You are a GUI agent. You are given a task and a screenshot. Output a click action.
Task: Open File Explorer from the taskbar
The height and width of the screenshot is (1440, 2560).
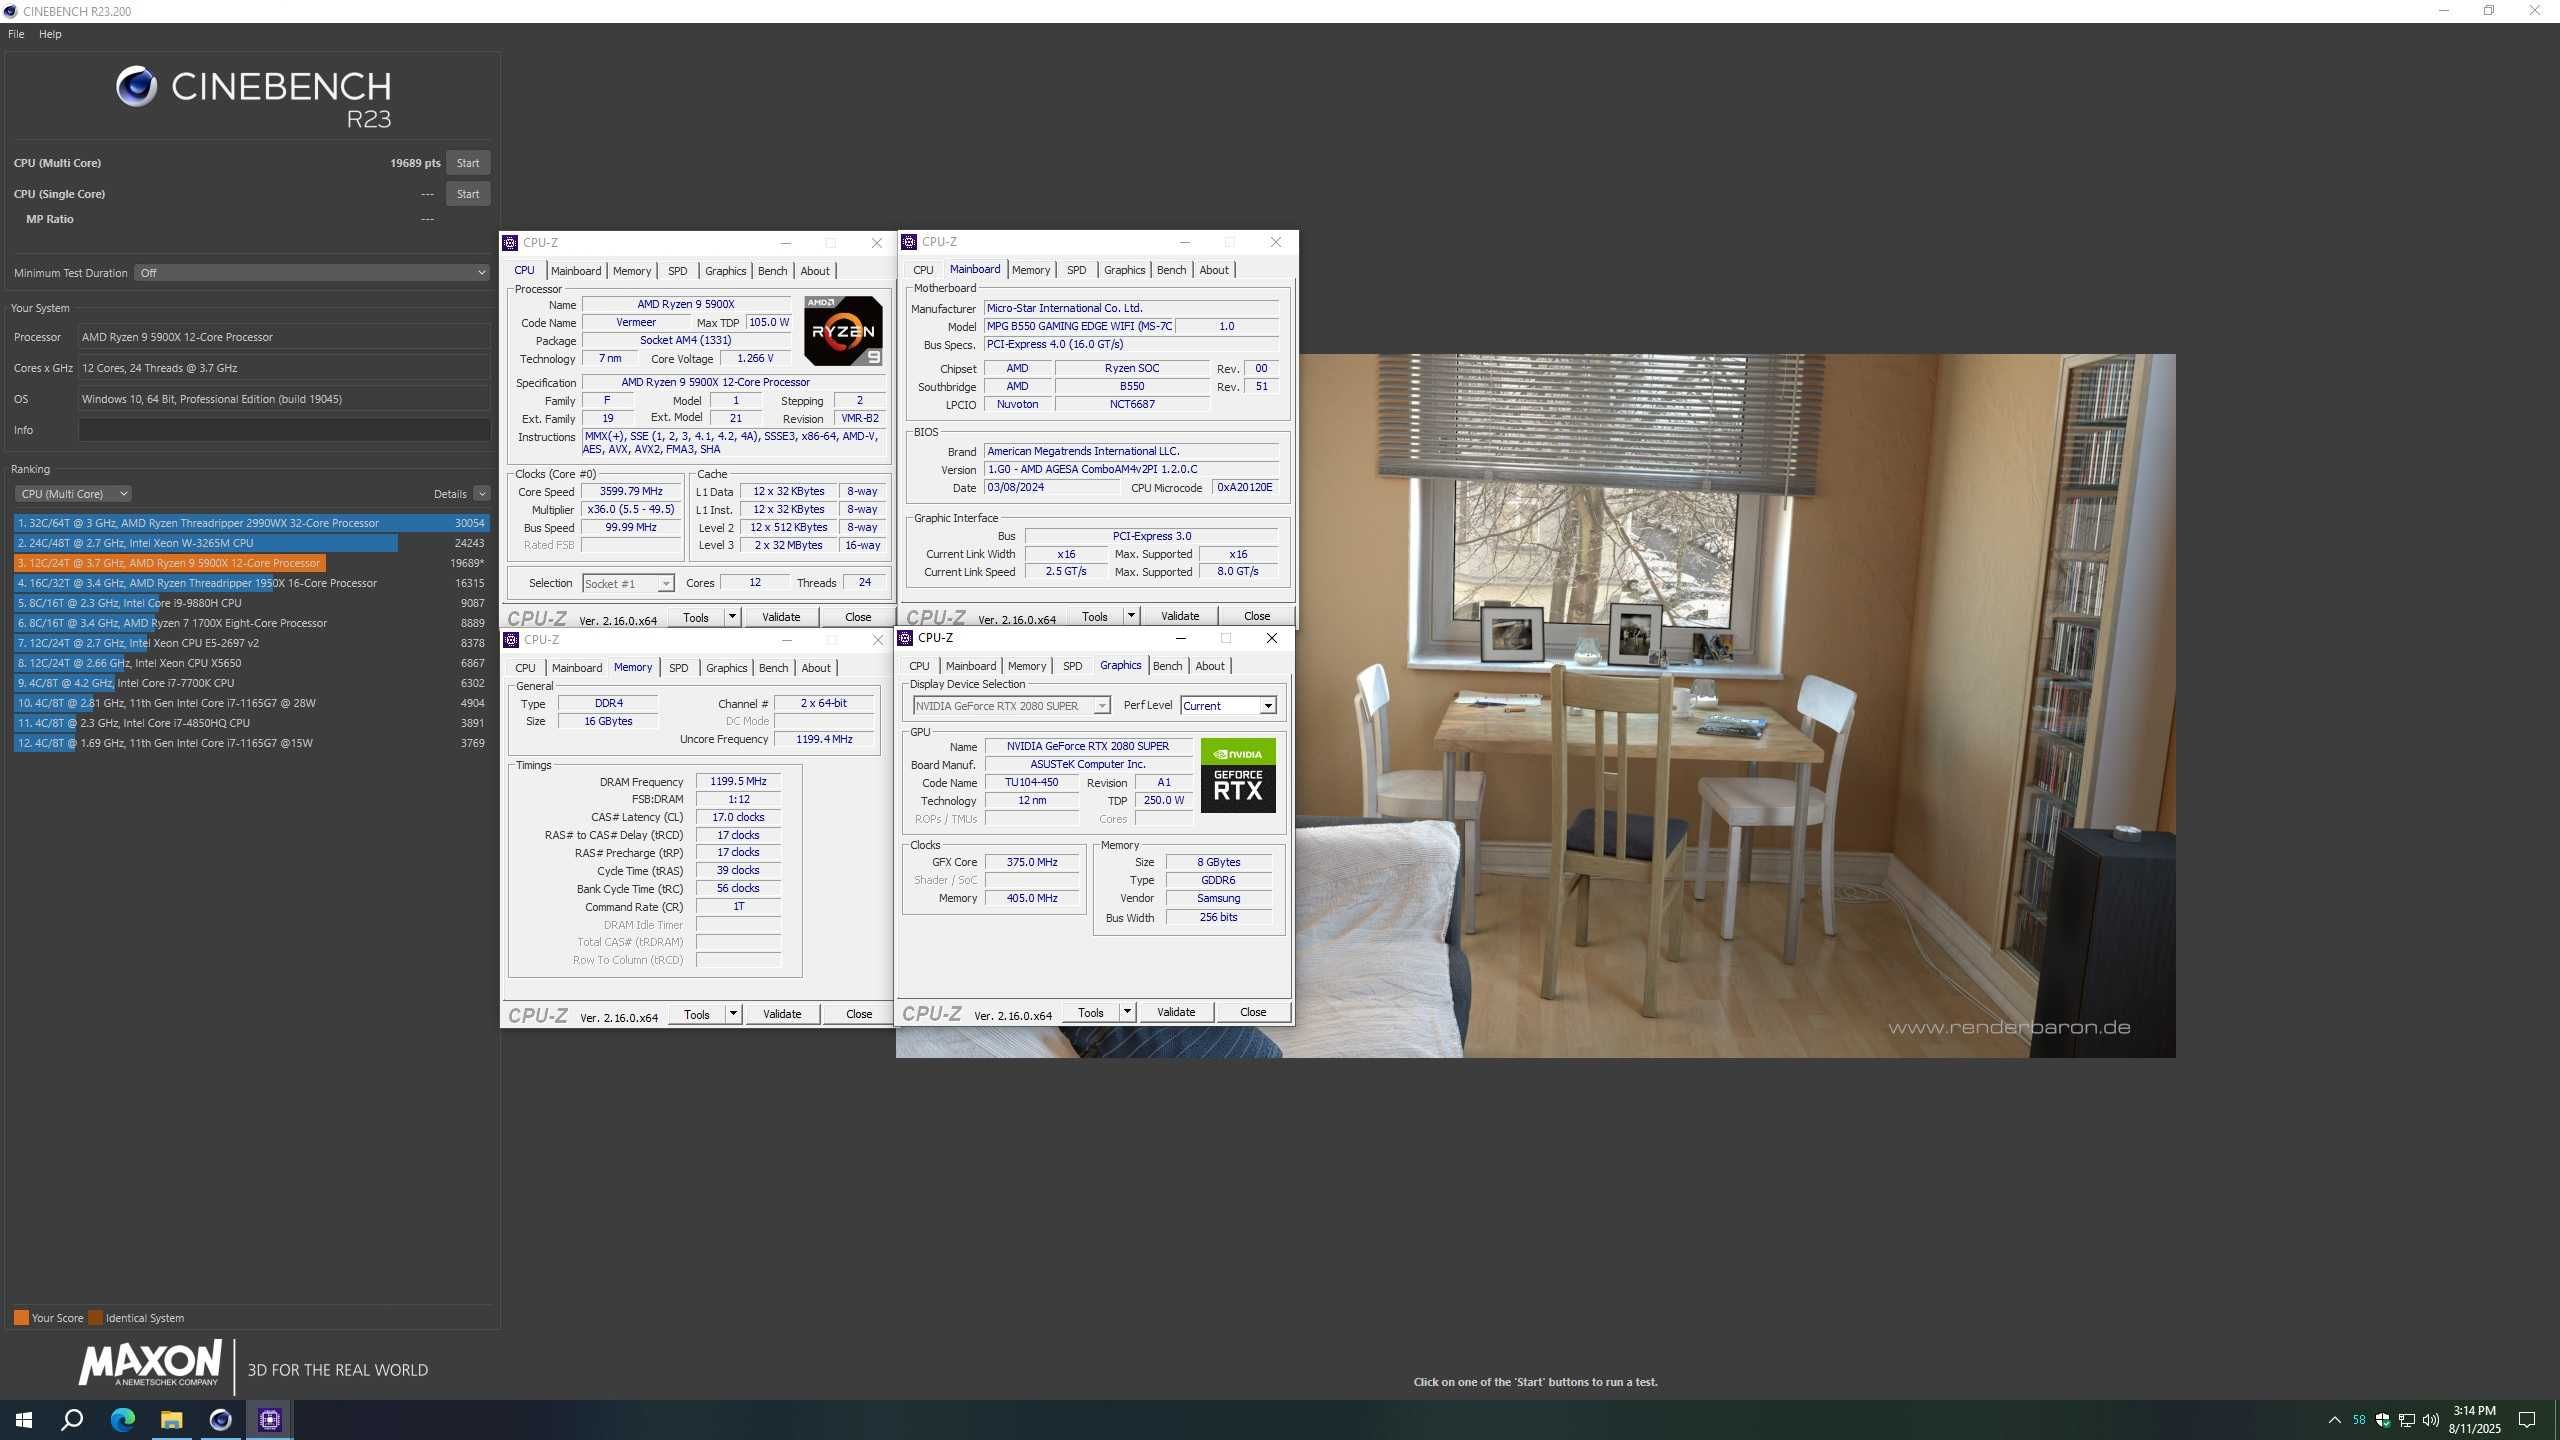pos(171,1420)
